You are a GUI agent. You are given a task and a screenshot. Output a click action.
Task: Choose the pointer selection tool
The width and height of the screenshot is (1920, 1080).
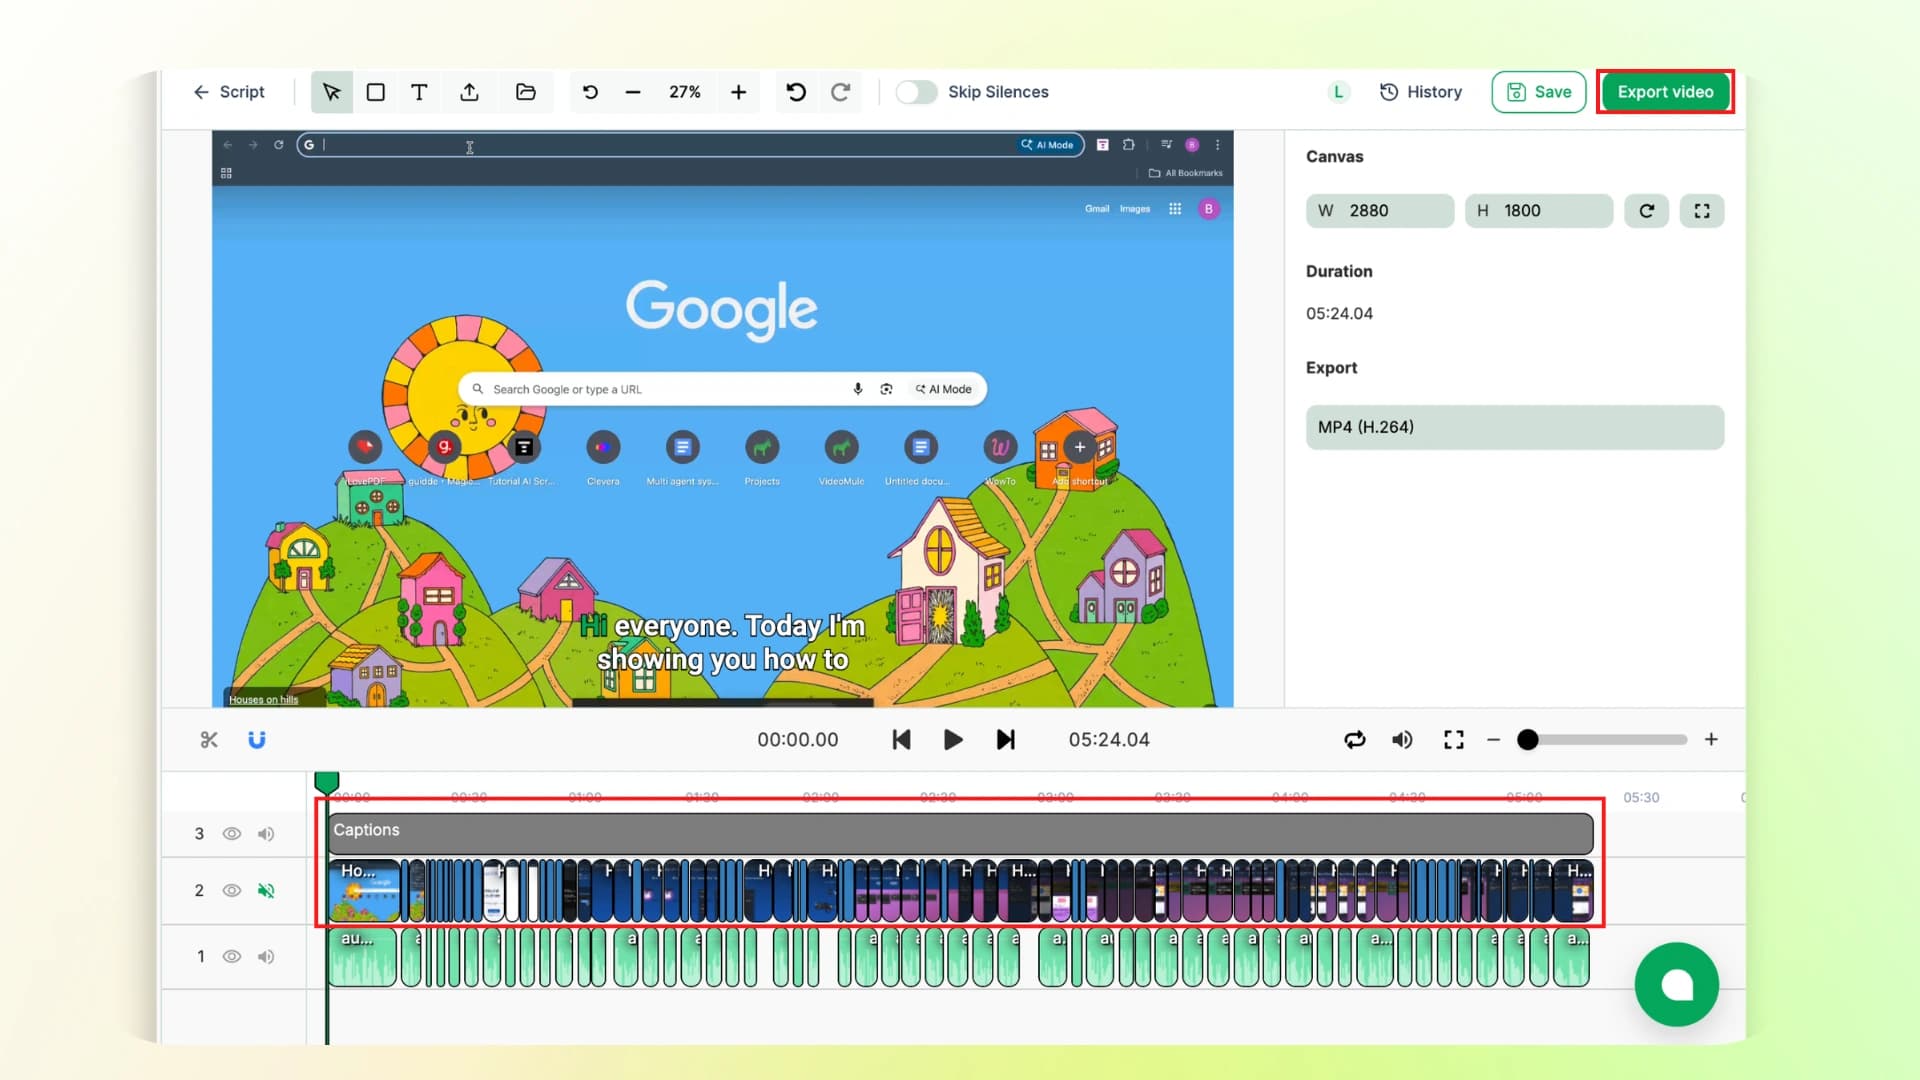tap(332, 91)
